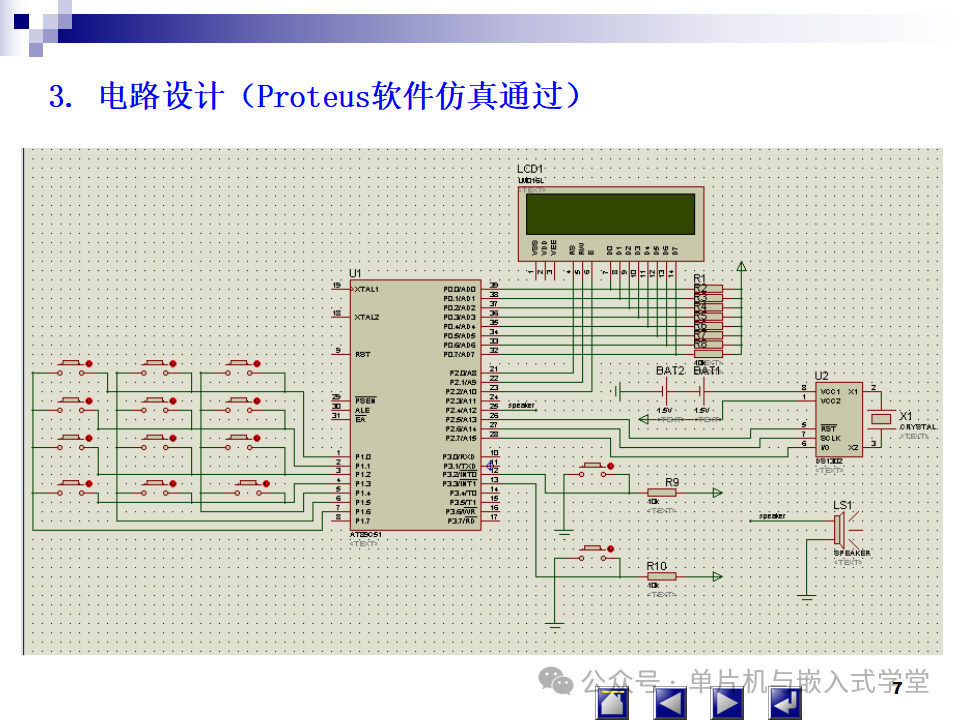Click the speaker net label near LS1

(x=772, y=516)
